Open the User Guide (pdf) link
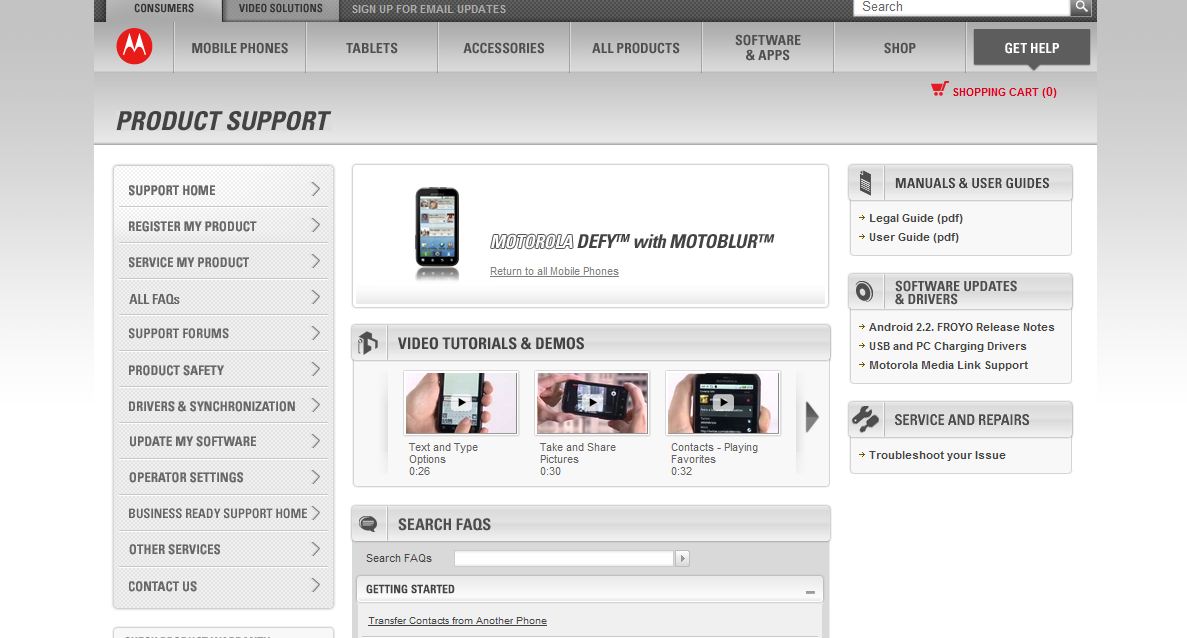Viewport: 1187px width, 638px height. pos(914,237)
